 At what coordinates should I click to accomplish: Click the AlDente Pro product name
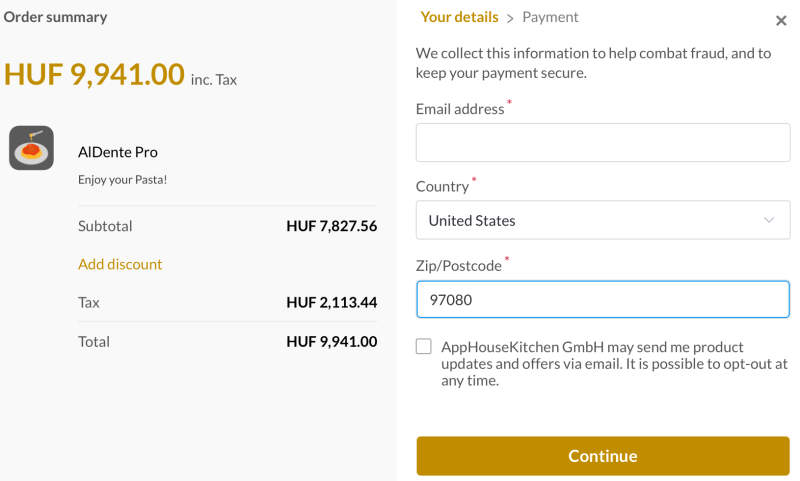[118, 152]
